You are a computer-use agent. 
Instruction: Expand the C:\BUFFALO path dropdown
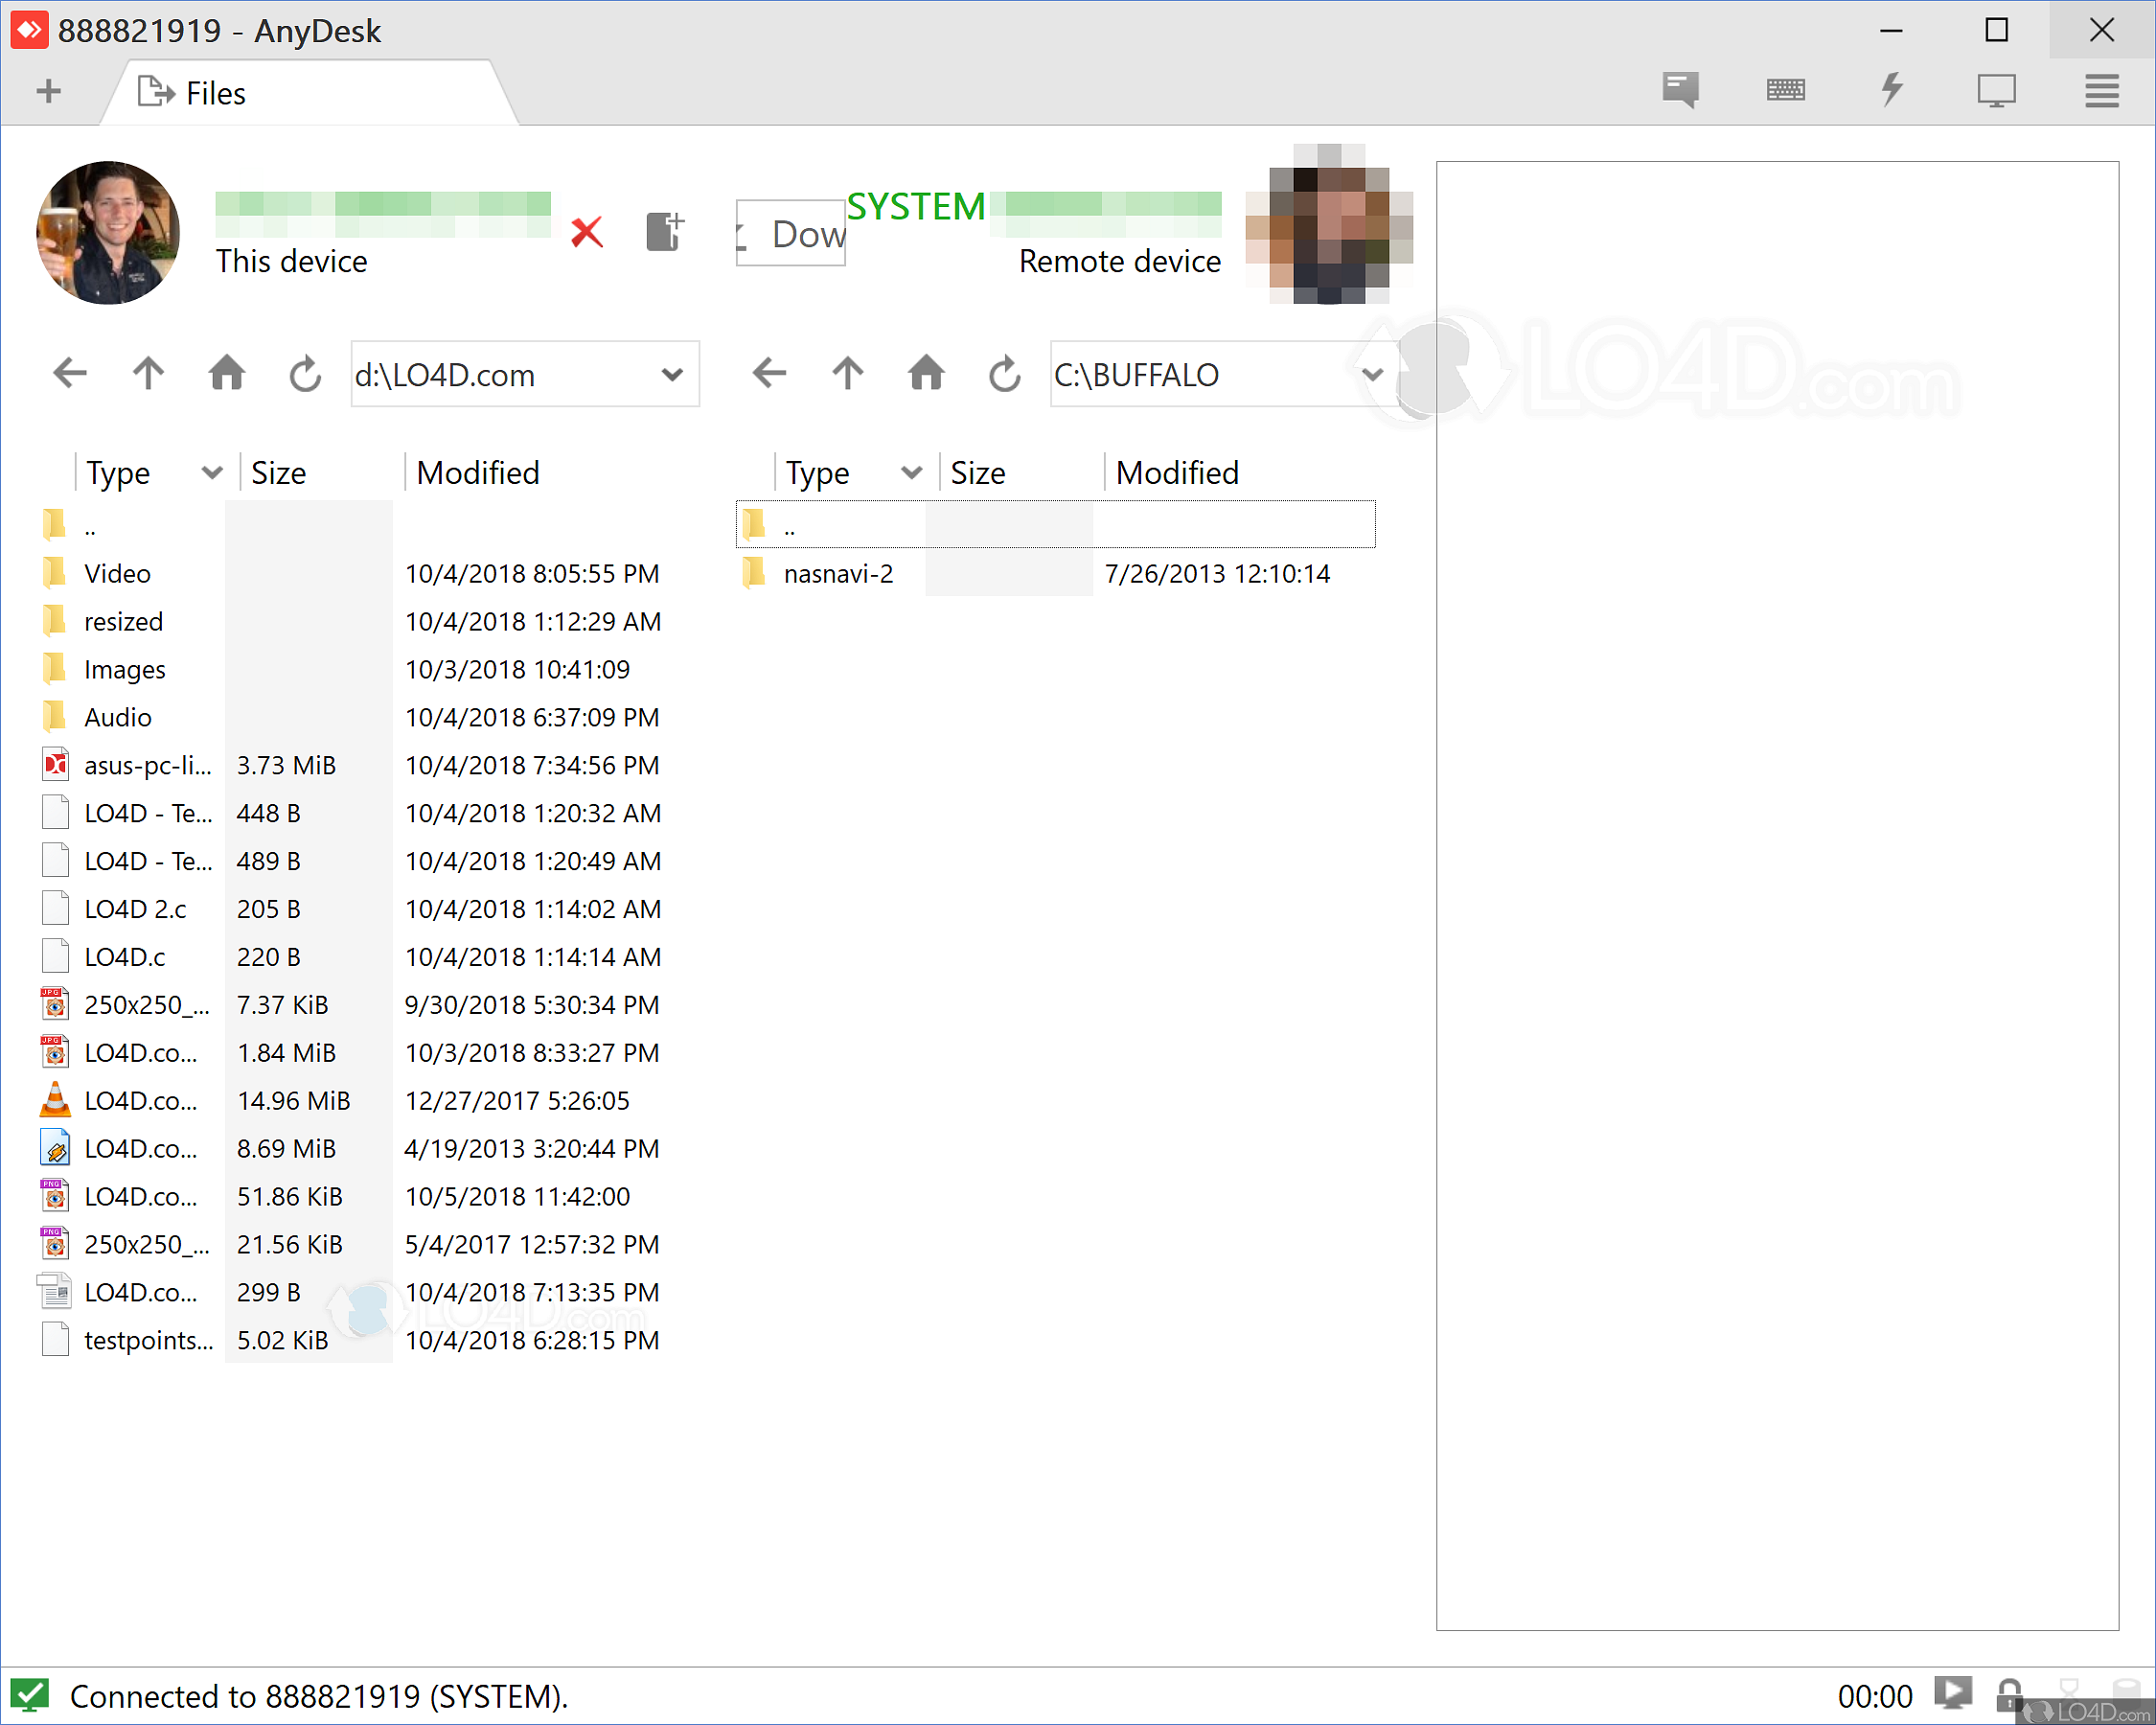pos(1371,375)
